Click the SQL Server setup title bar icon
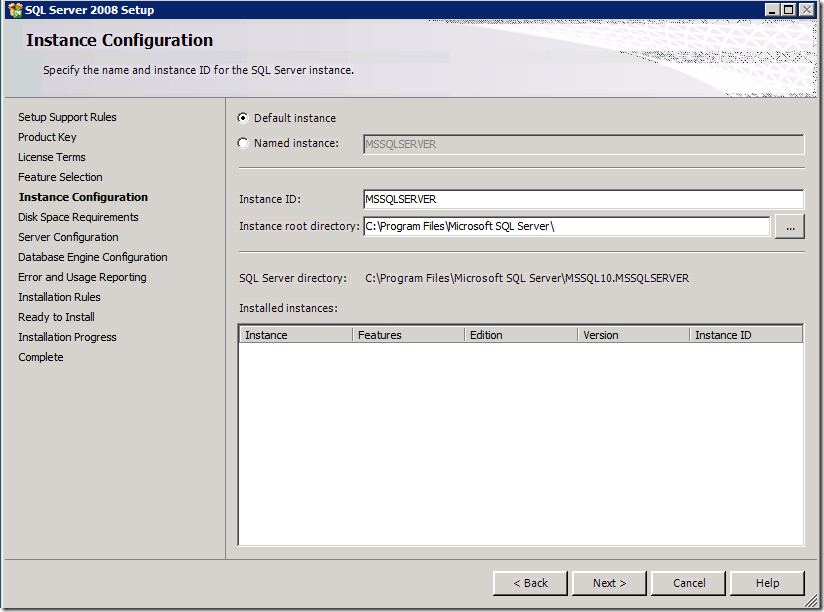The width and height of the screenshot is (824, 612). (x=15, y=9)
